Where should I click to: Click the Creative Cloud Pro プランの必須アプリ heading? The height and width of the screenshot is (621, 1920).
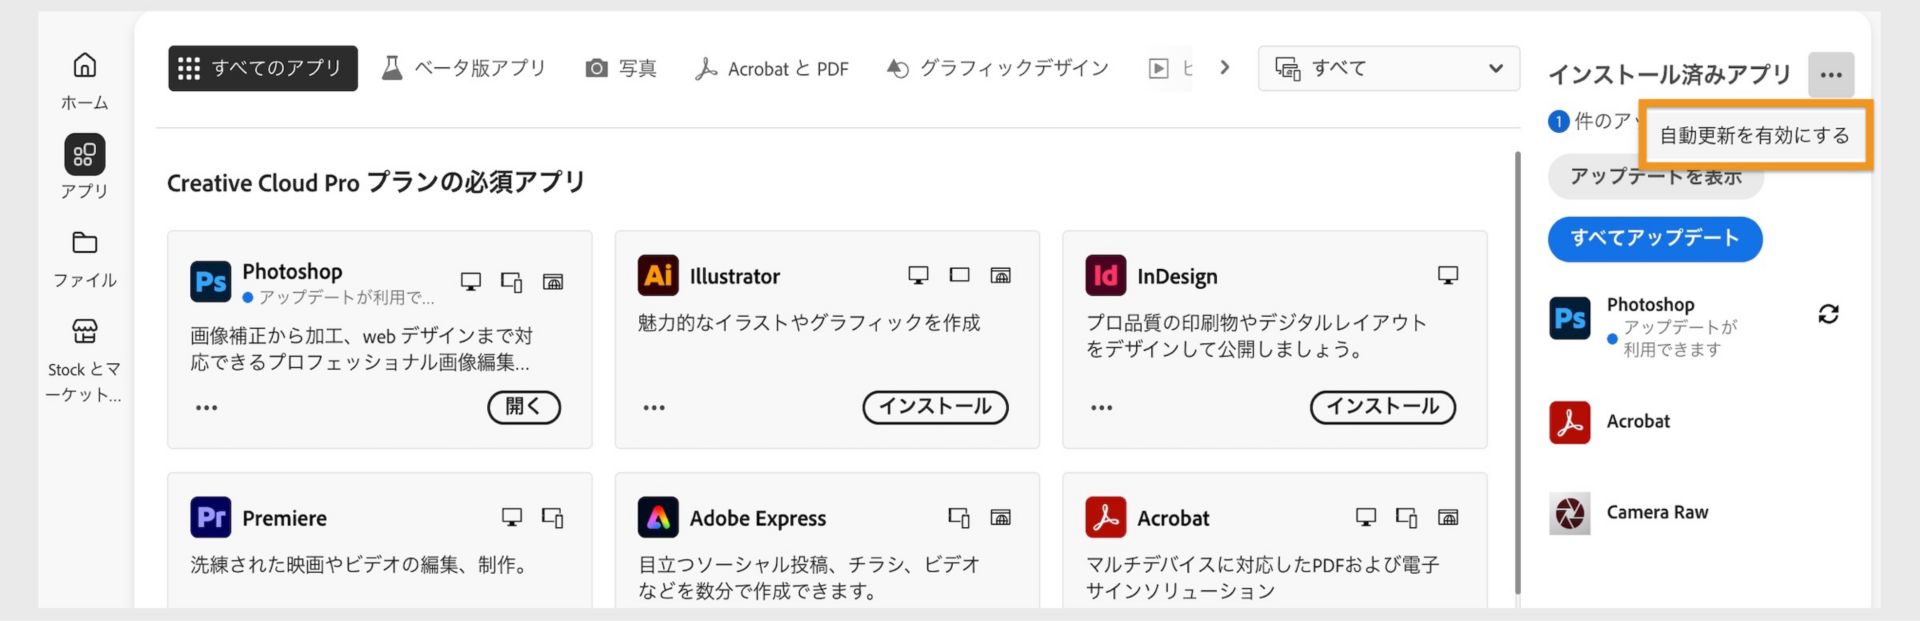click(x=376, y=183)
